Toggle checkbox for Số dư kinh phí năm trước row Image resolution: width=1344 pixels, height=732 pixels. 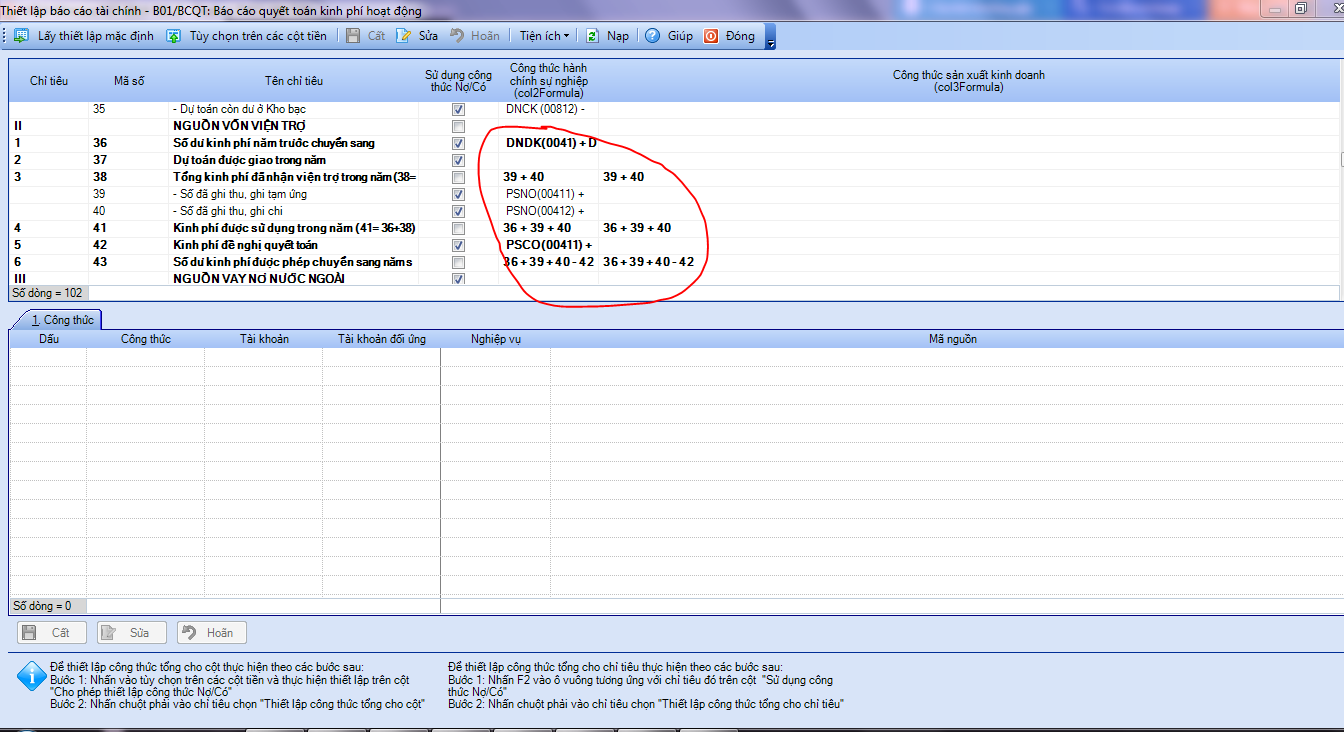tap(458, 144)
